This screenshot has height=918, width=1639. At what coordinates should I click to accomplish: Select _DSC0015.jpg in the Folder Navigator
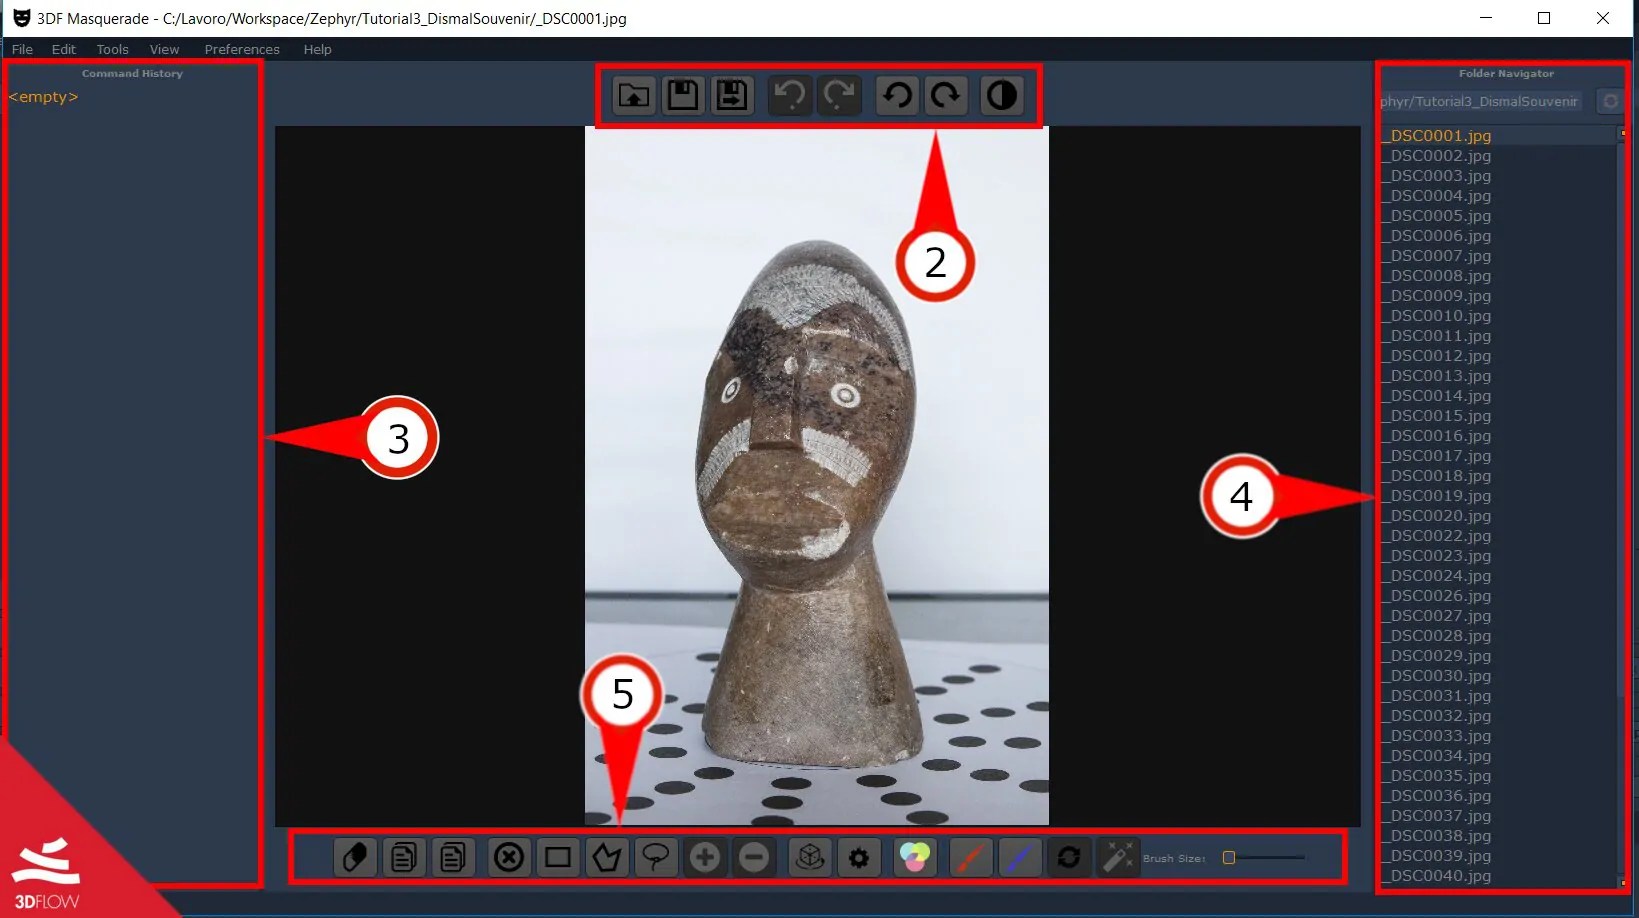click(x=1437, y=416)
